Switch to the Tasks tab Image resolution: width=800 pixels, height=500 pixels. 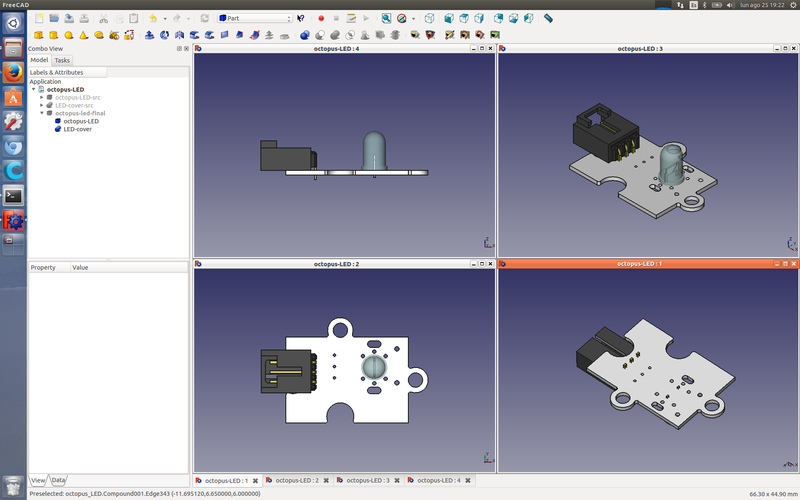[62, 60]
